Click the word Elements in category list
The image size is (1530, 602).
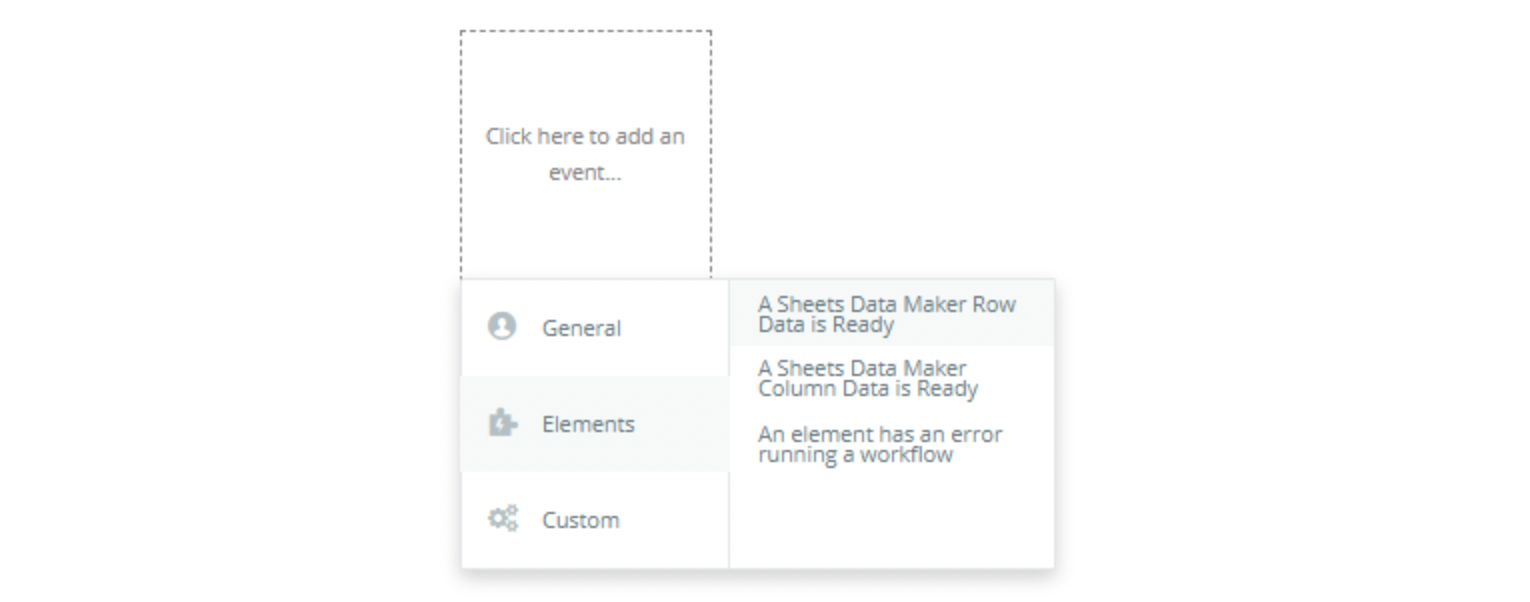tap(588, 424)
